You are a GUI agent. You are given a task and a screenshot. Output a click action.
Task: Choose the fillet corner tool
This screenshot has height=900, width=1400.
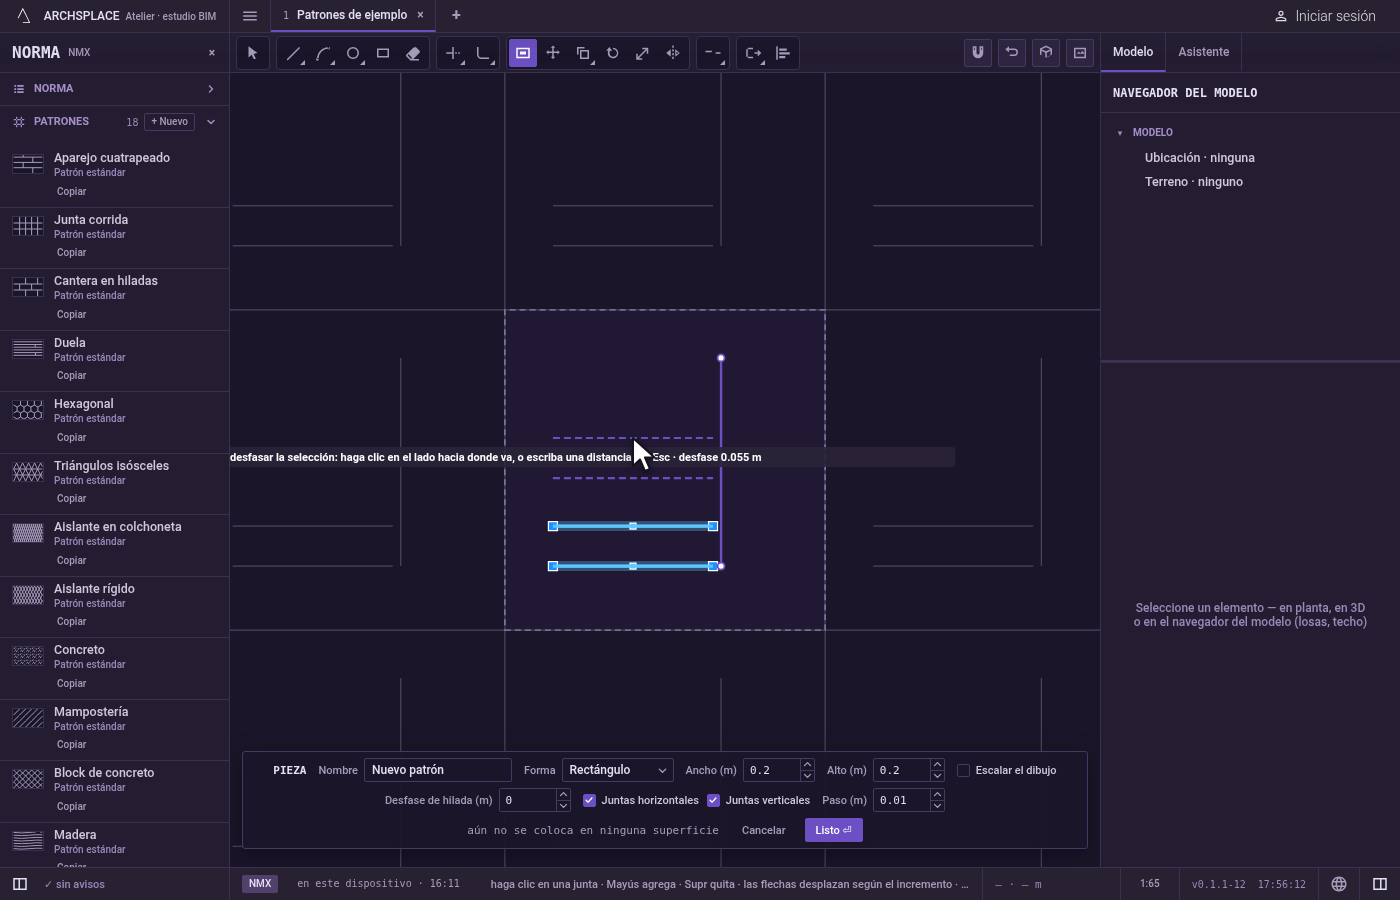(483, 53)
